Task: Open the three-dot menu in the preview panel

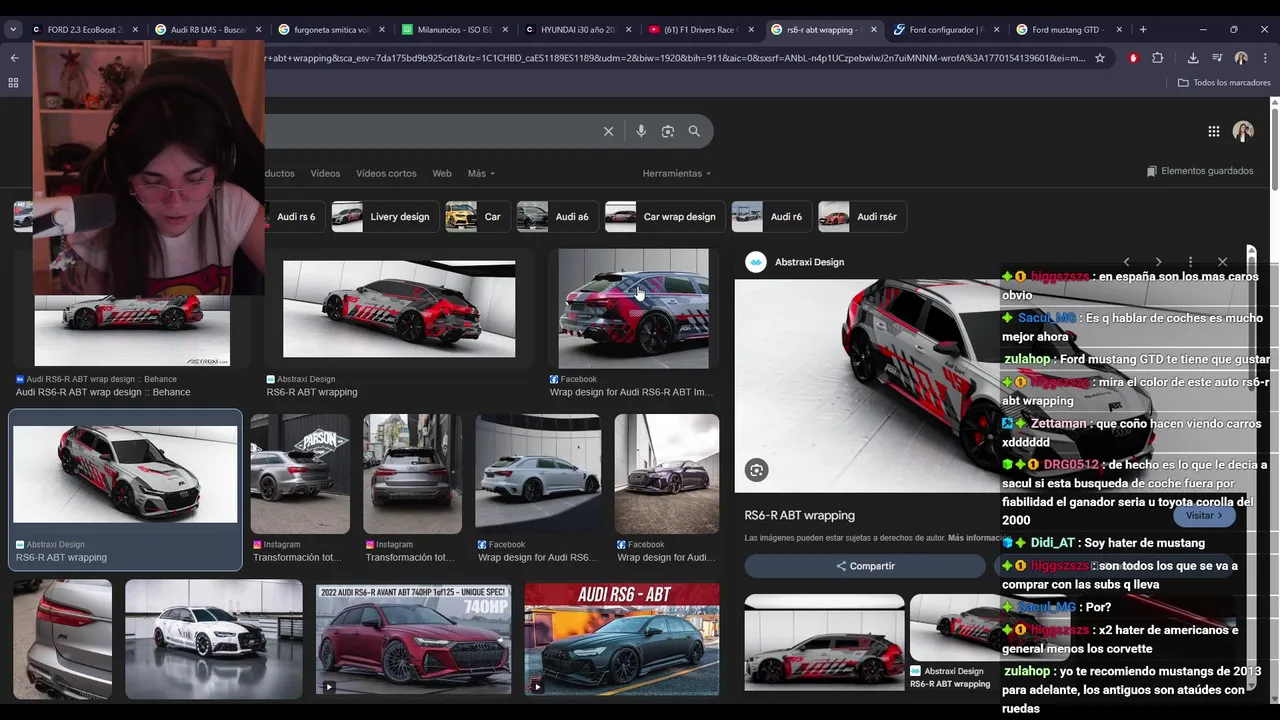Action: pyautogui.click(x=1190, y=262)
